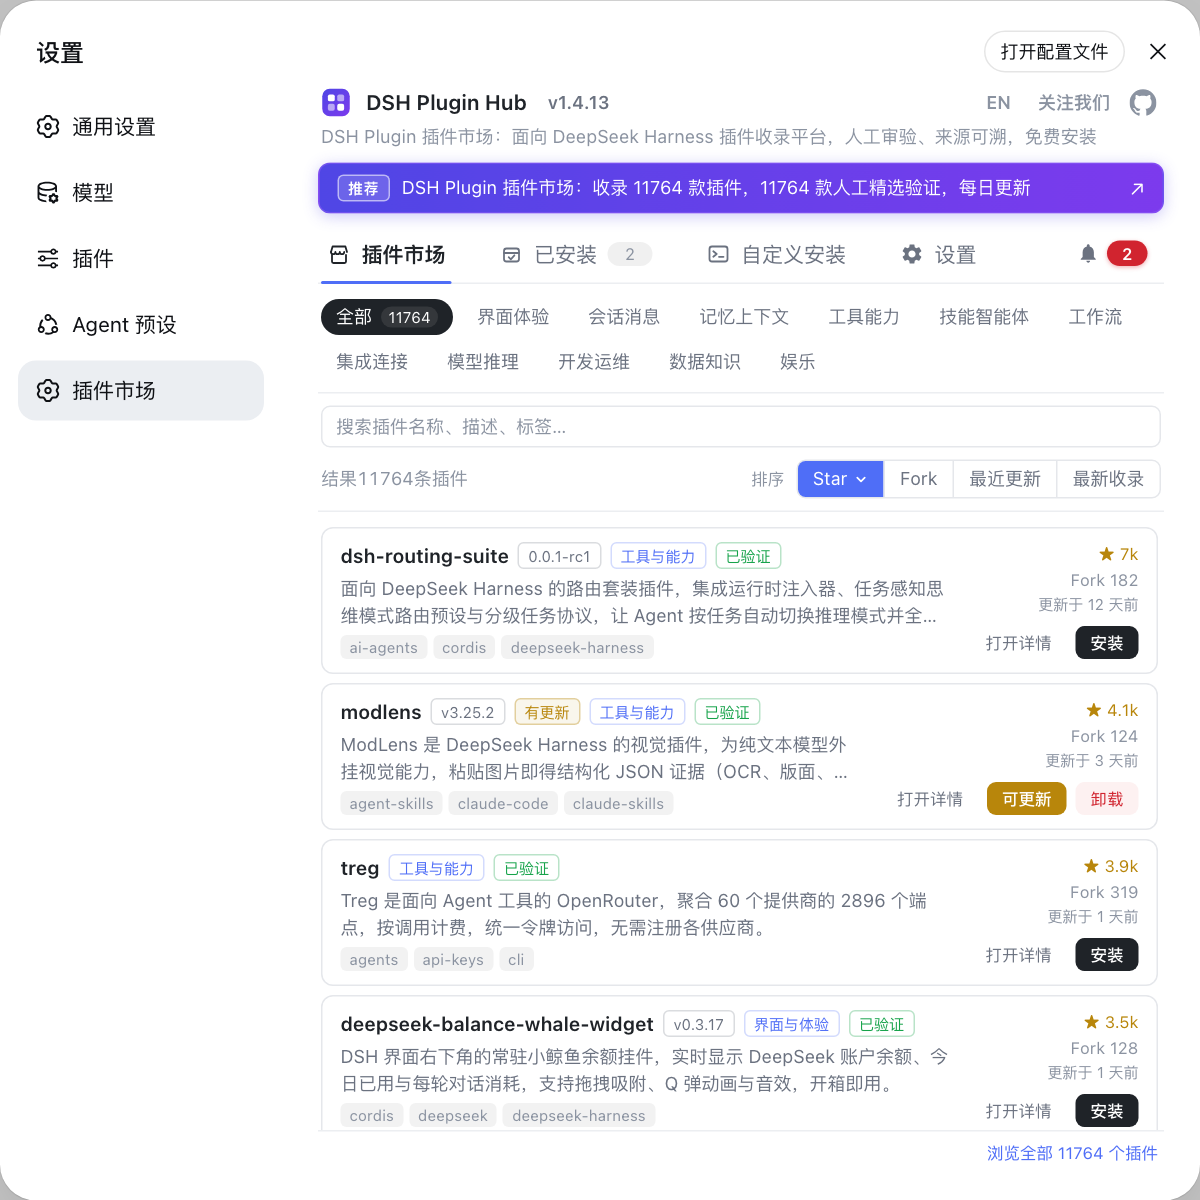This screenshot has width=1200, height=1200.
Task: Filter by 工作流 category
Action: [x=1095, y=317]
